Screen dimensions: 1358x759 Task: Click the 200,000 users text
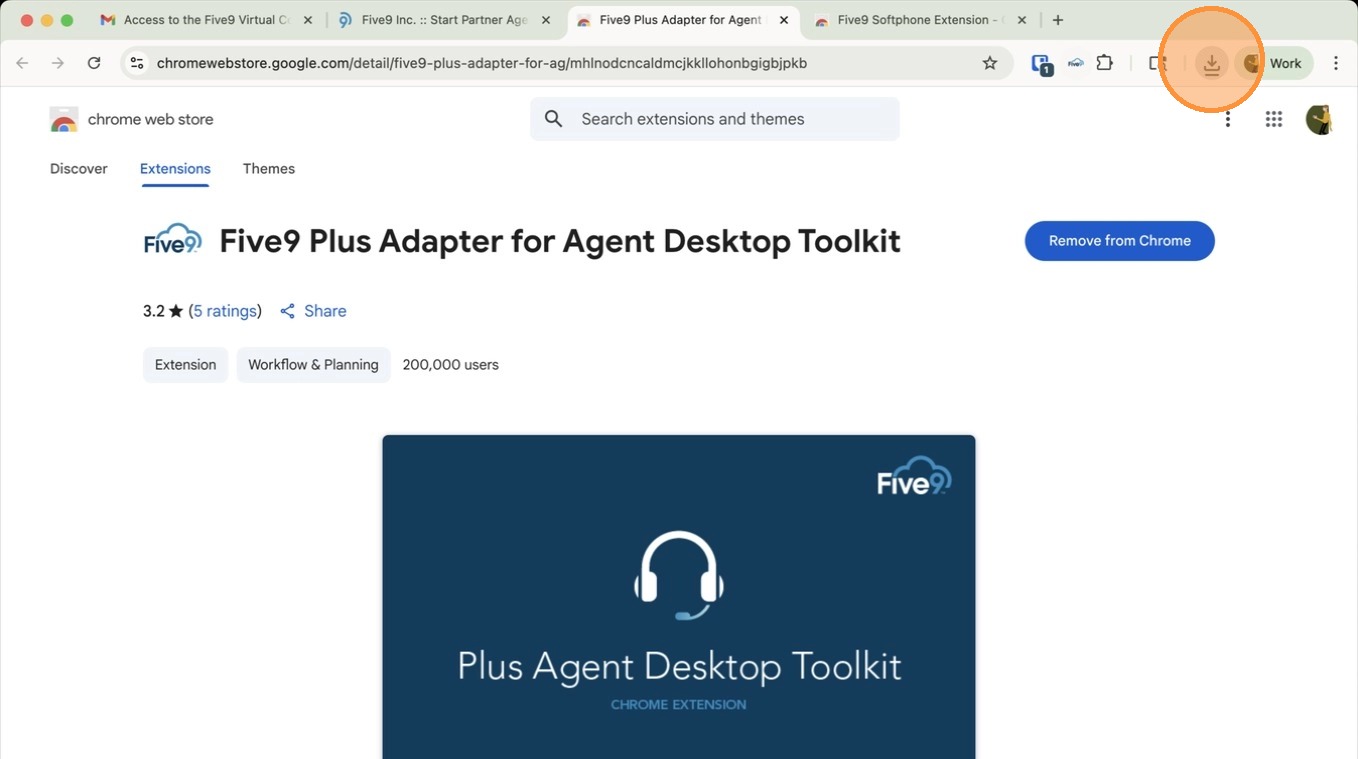[451, 365]
